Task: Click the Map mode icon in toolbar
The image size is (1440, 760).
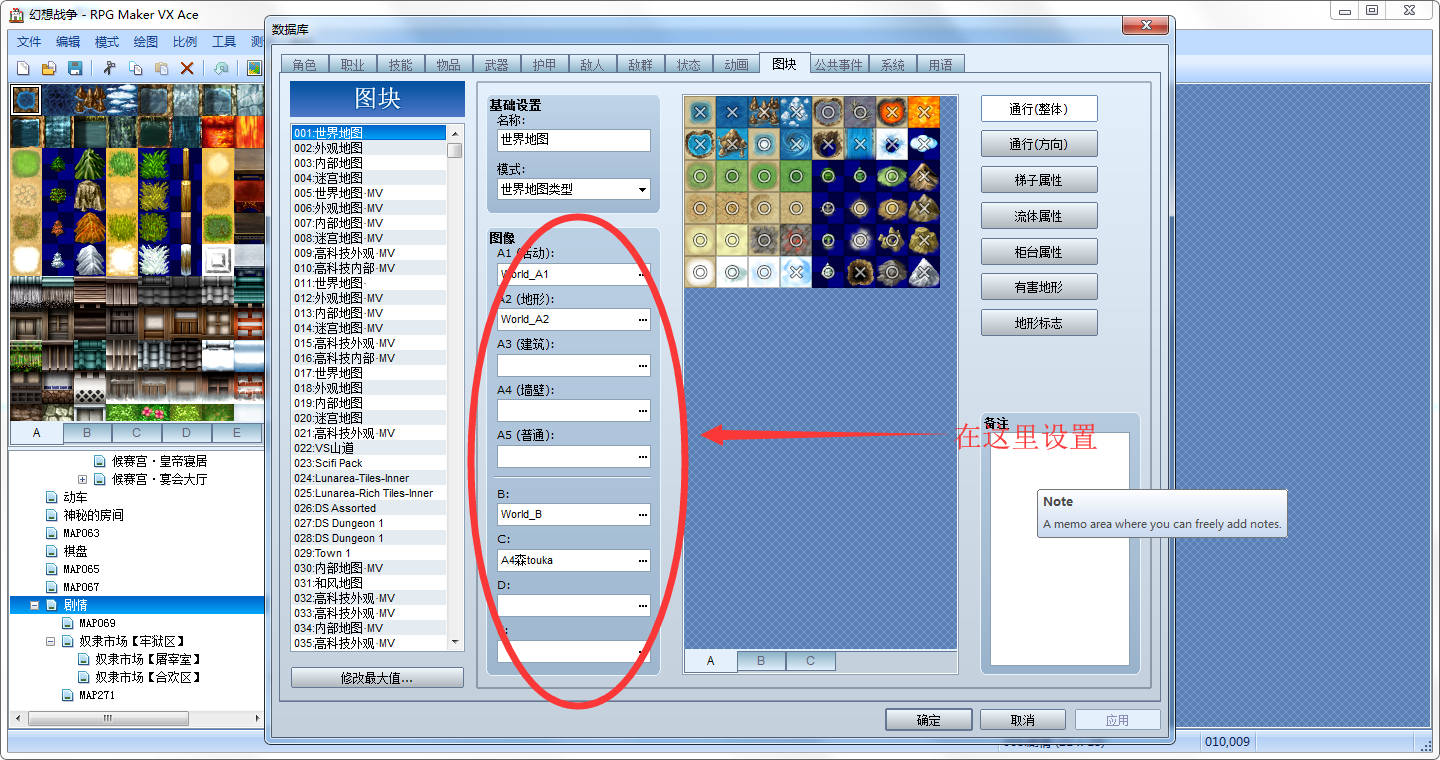Action: (255, 69)
